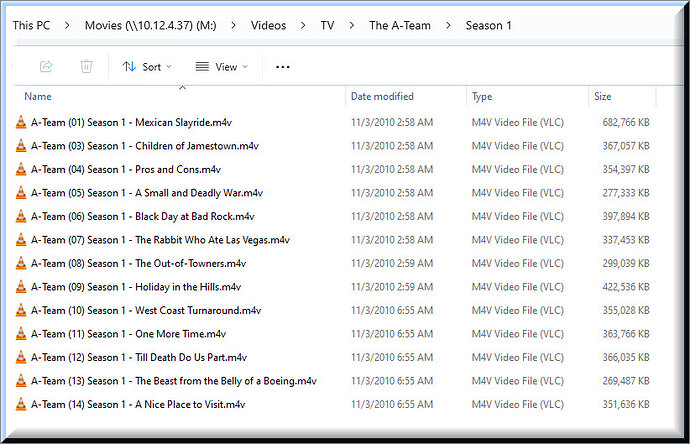The height and width of the screenshot is (444, 690).
Task: Sort by Type column header
Action: pyautogui.click(x=482, y=96)
